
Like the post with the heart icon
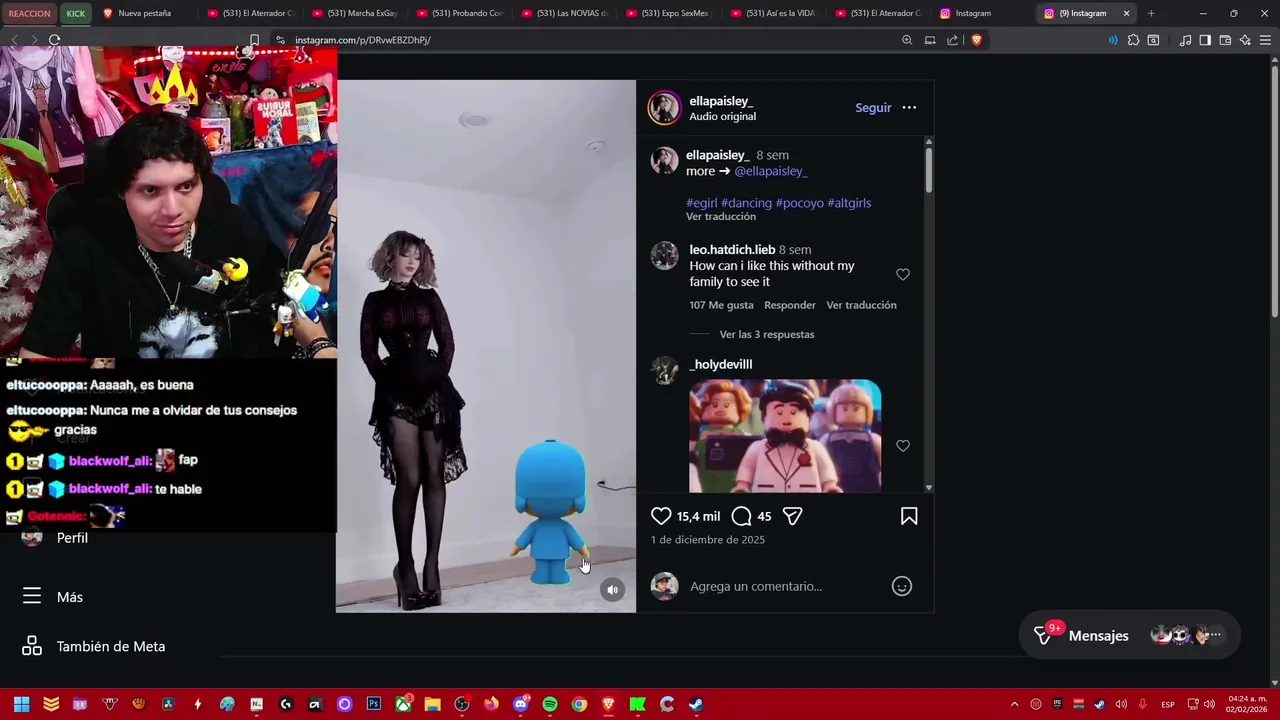tap(661, 516)
